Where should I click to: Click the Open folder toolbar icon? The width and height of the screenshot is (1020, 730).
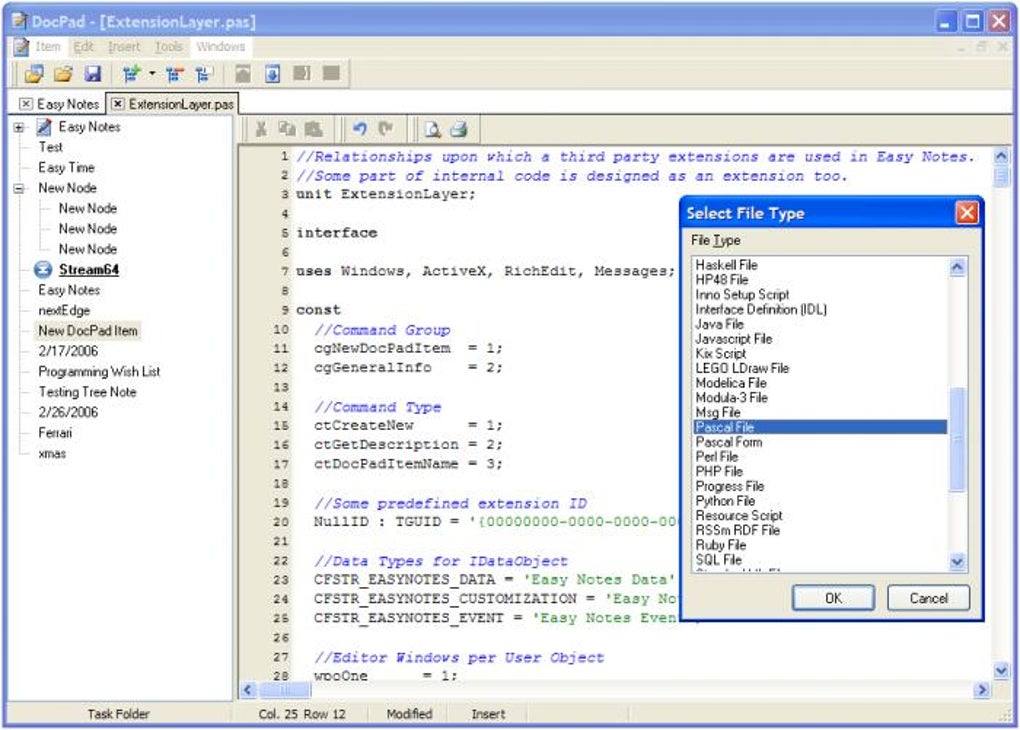pos(63,73)
